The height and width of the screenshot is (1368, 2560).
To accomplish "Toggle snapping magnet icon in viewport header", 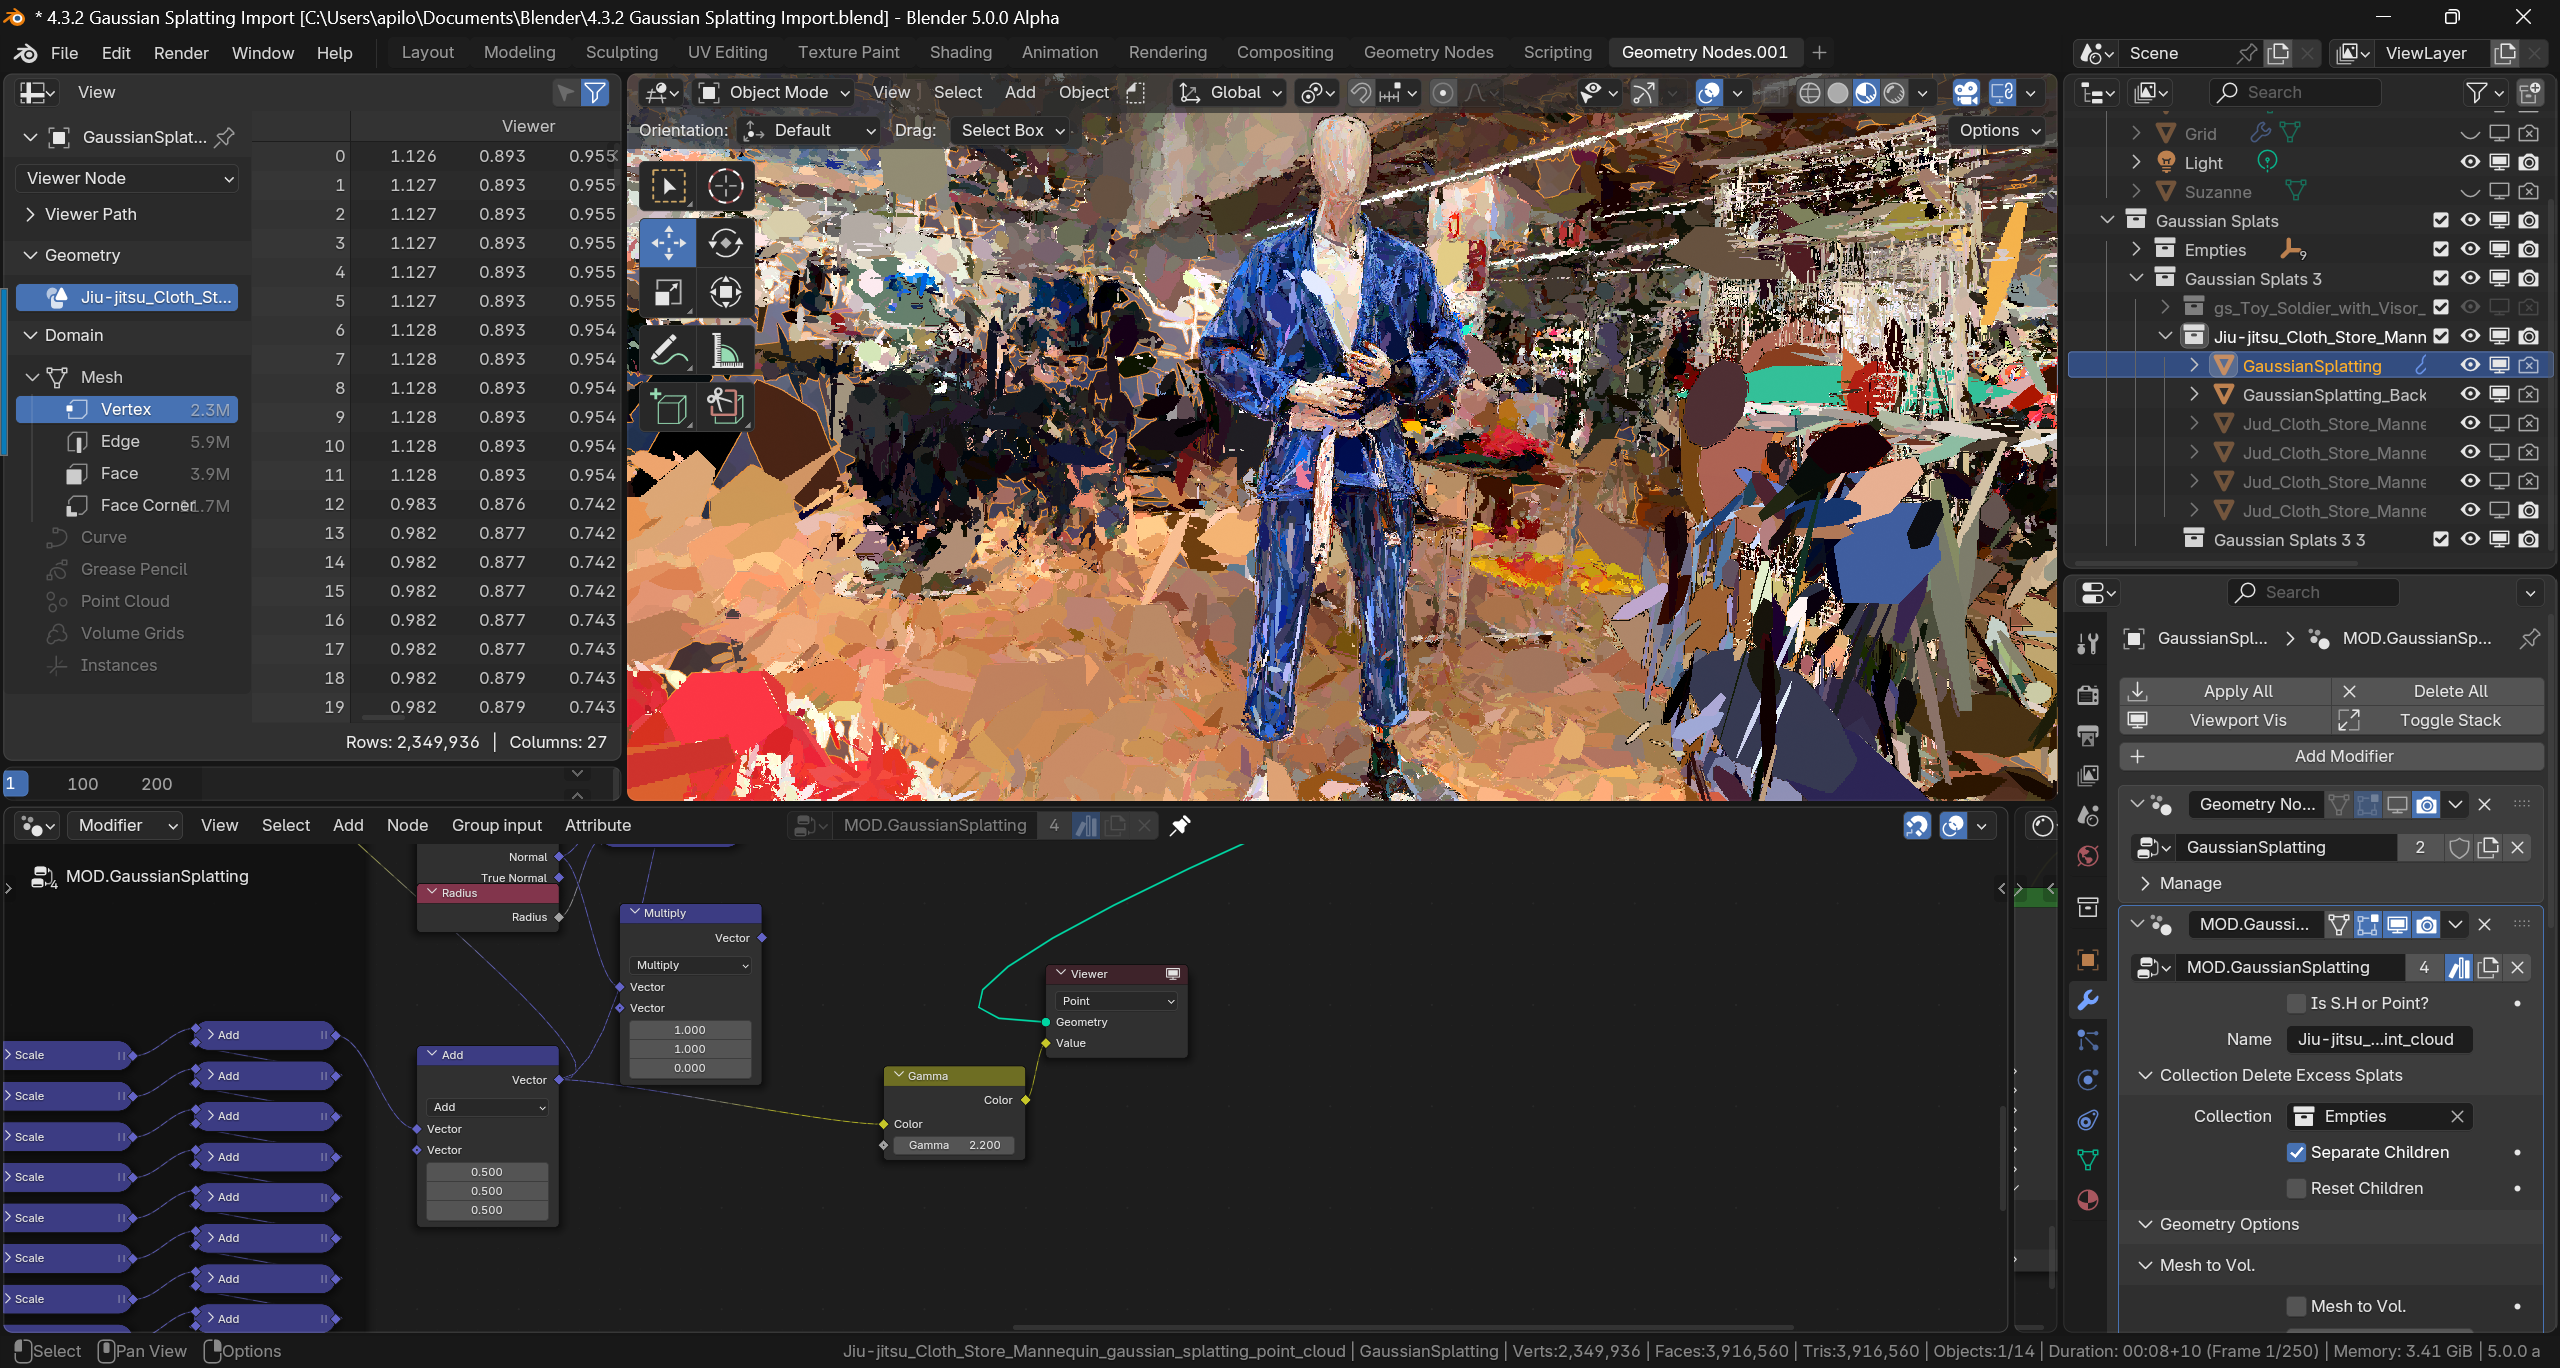I will [x=1360, y=93].
